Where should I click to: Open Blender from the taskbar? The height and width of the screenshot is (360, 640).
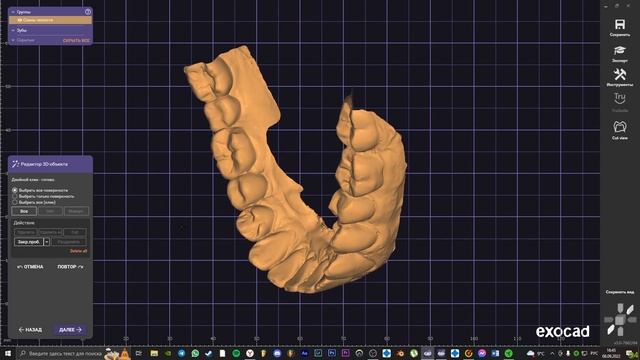tap(400, 353)
